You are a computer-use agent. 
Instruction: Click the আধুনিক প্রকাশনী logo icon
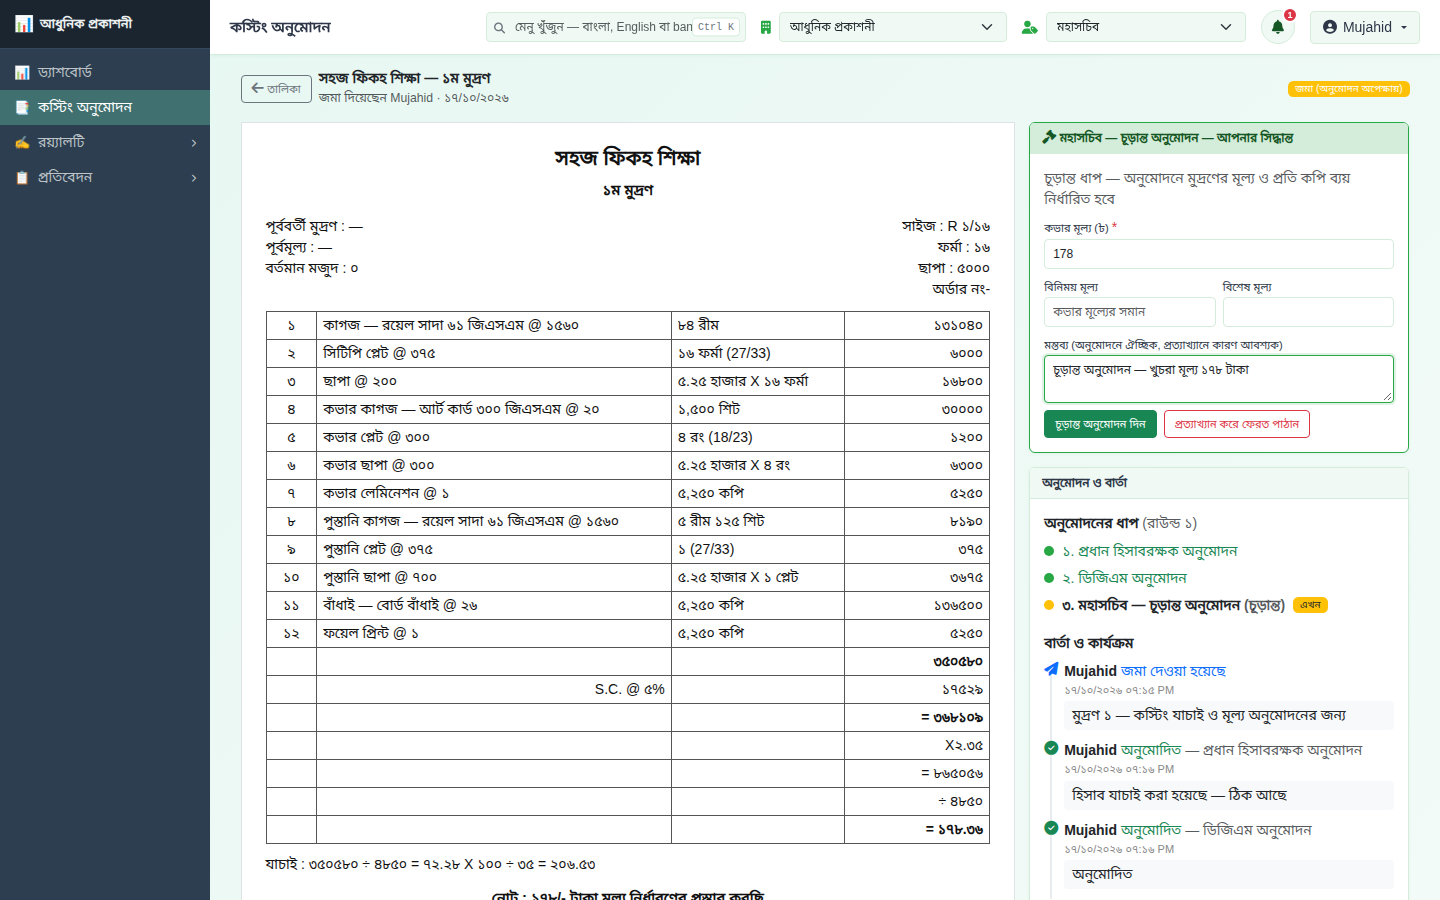click(x=24, y=24)
